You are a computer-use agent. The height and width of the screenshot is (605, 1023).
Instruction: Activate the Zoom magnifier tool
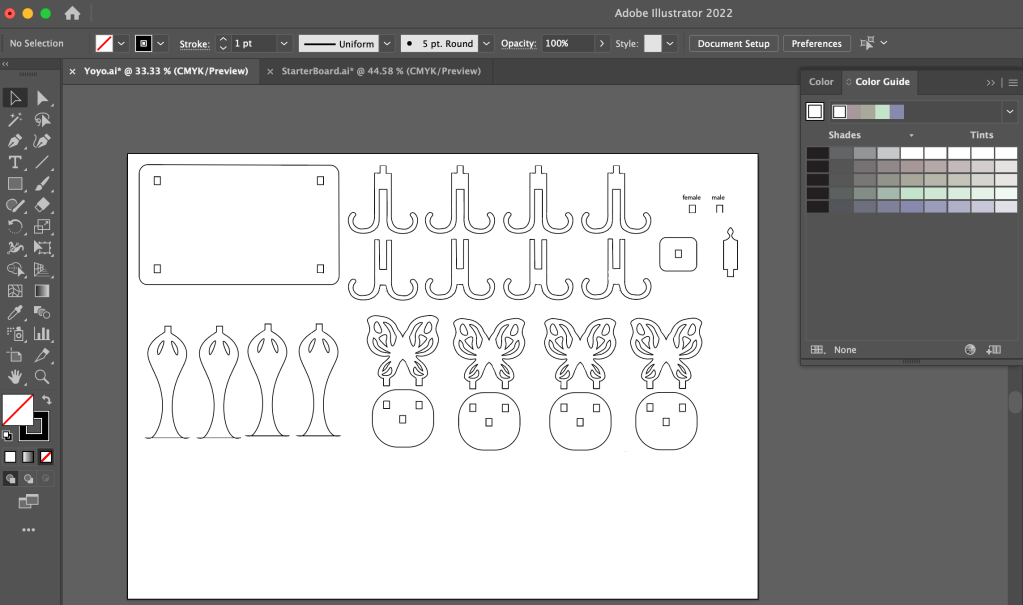click(x=42, y=377)
